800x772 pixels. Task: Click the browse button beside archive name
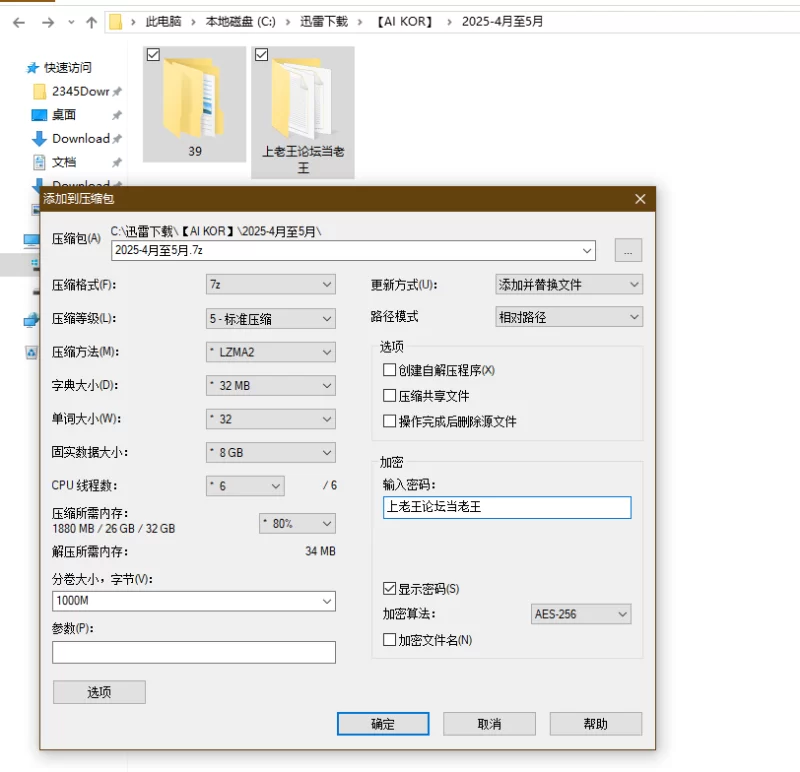tap(628, 251)
